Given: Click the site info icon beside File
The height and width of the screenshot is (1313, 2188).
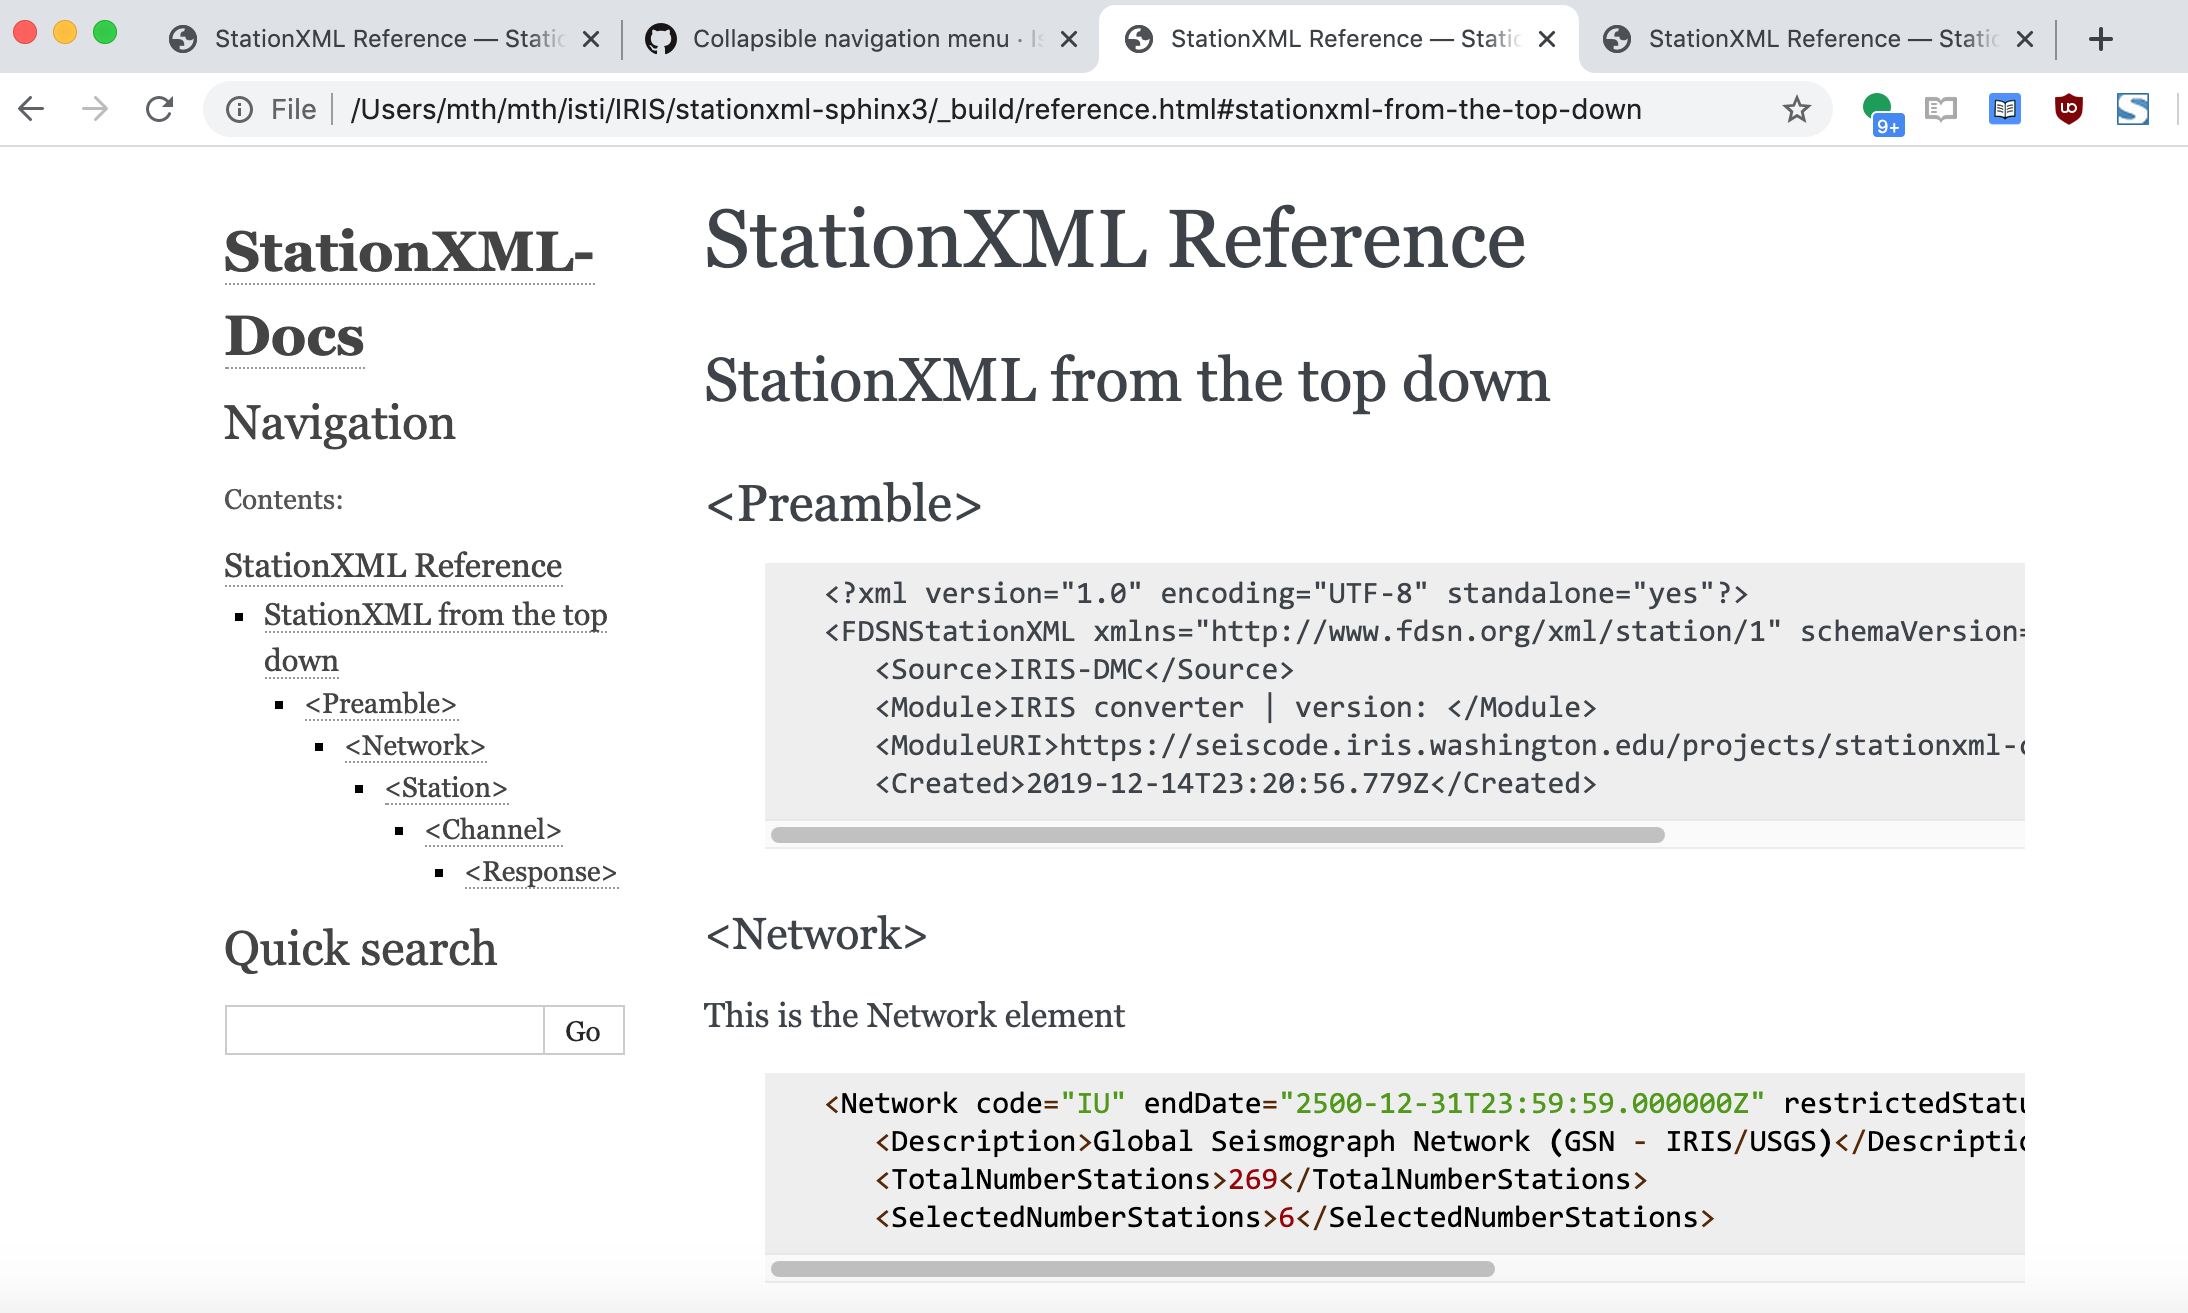Looking at the screenshot, I should click(x=239, y=109).
